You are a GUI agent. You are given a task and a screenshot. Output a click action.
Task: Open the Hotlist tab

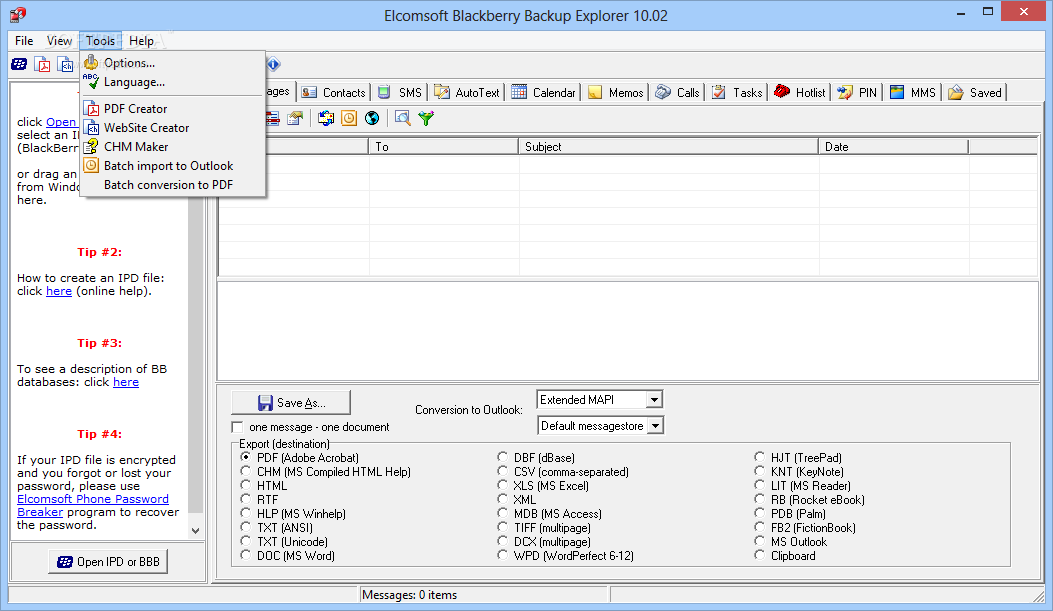(x=800, y=93)
